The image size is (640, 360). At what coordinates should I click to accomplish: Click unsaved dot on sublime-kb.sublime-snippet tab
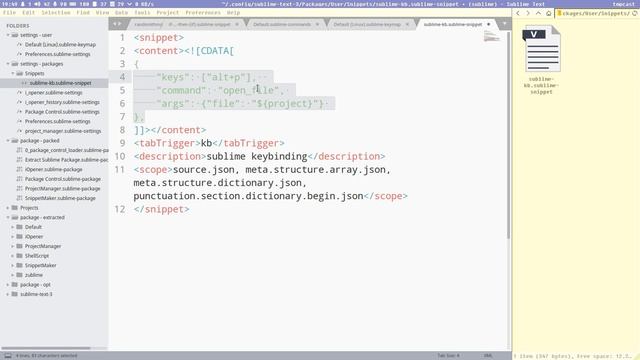coord(489,24)
